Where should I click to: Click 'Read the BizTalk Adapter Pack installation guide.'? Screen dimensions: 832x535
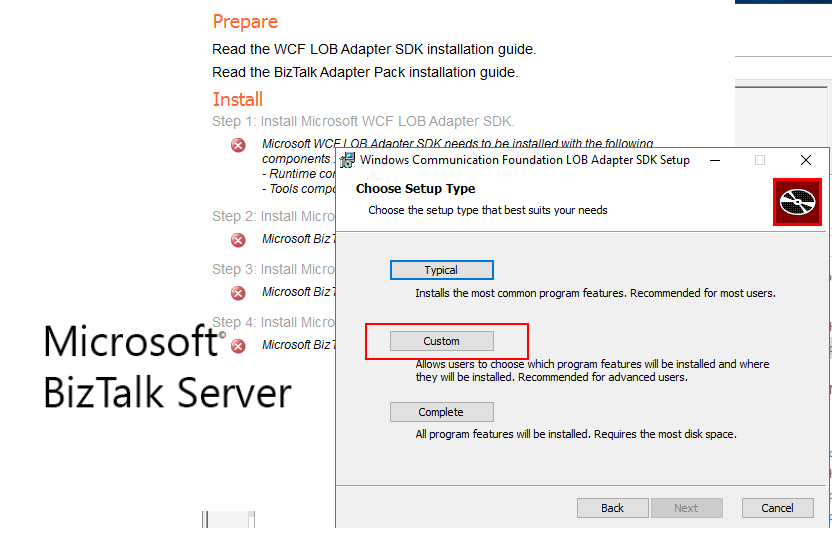[x=365, y=72]
